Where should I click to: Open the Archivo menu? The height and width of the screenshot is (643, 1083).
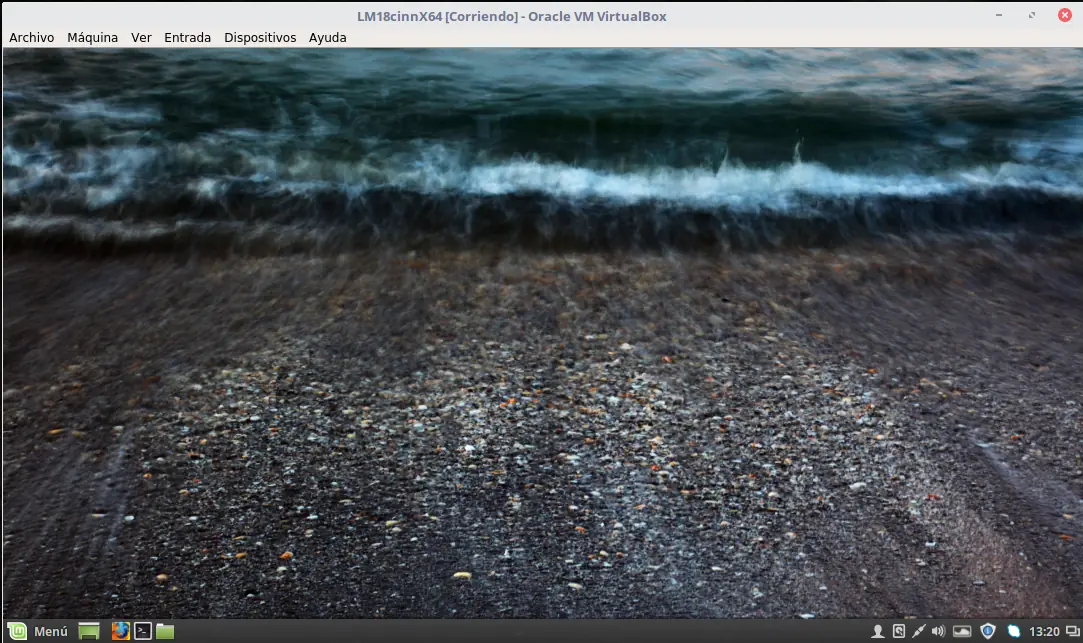32,37
